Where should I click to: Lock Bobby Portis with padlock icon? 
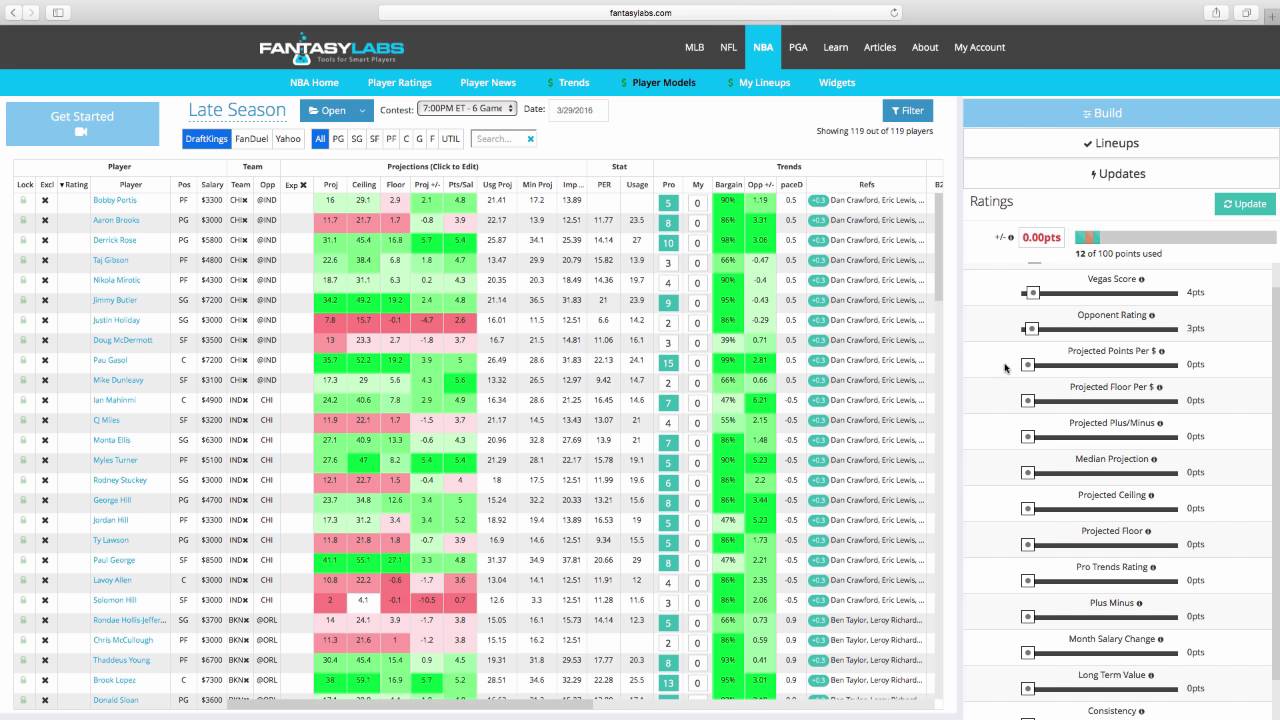24,200
